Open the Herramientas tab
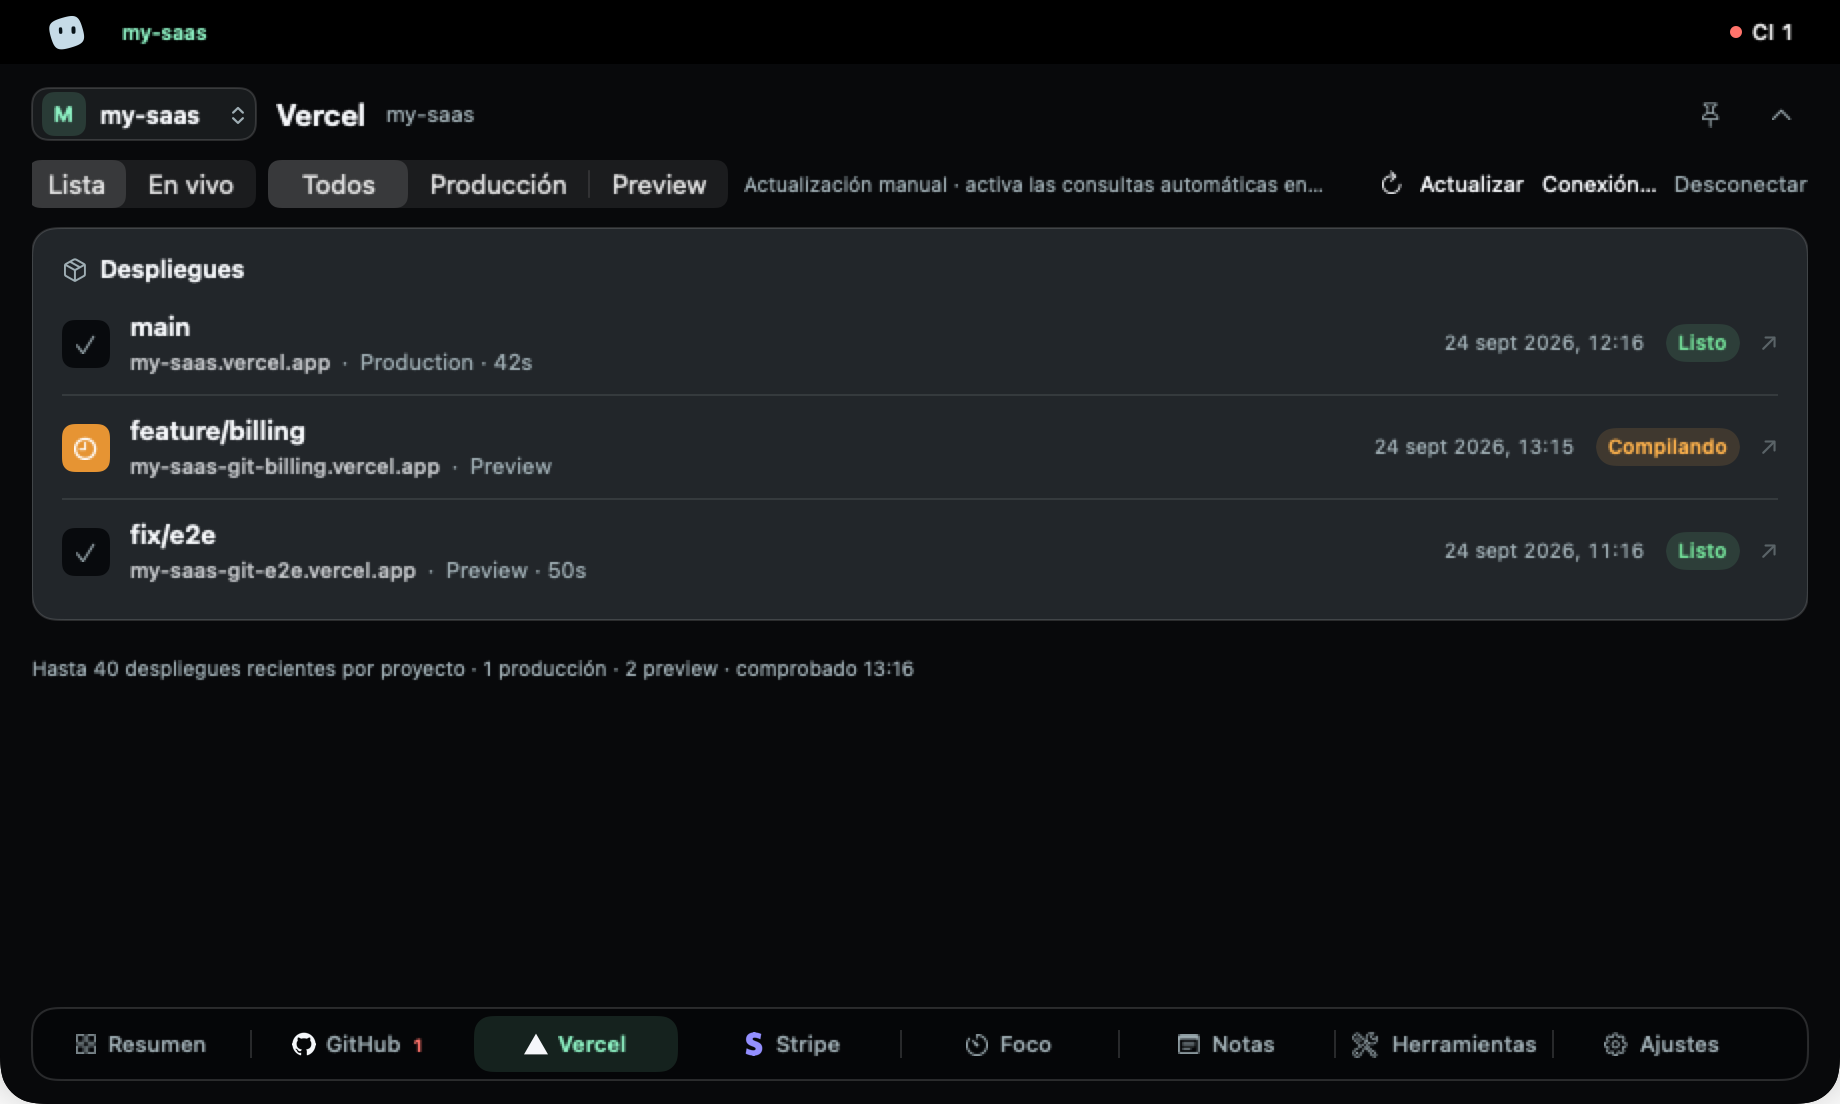Screen dimensions: 1840x1104 pos(1444,1044)
